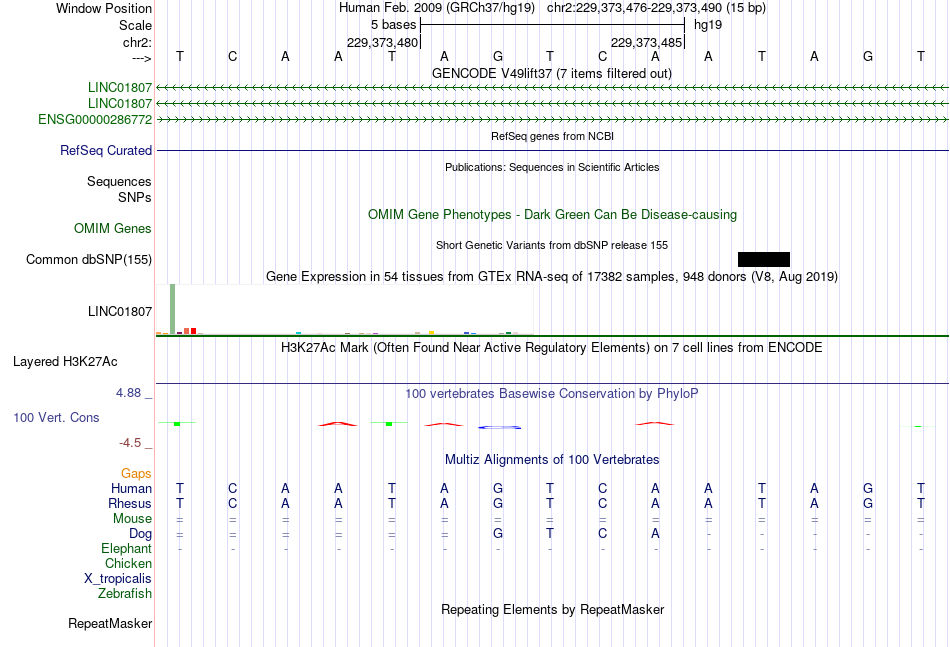Image resolution: width=950 pixels, height=647 pixels.
Task: Select the Human row label in alignment
Action: click(x=131, y=488)
